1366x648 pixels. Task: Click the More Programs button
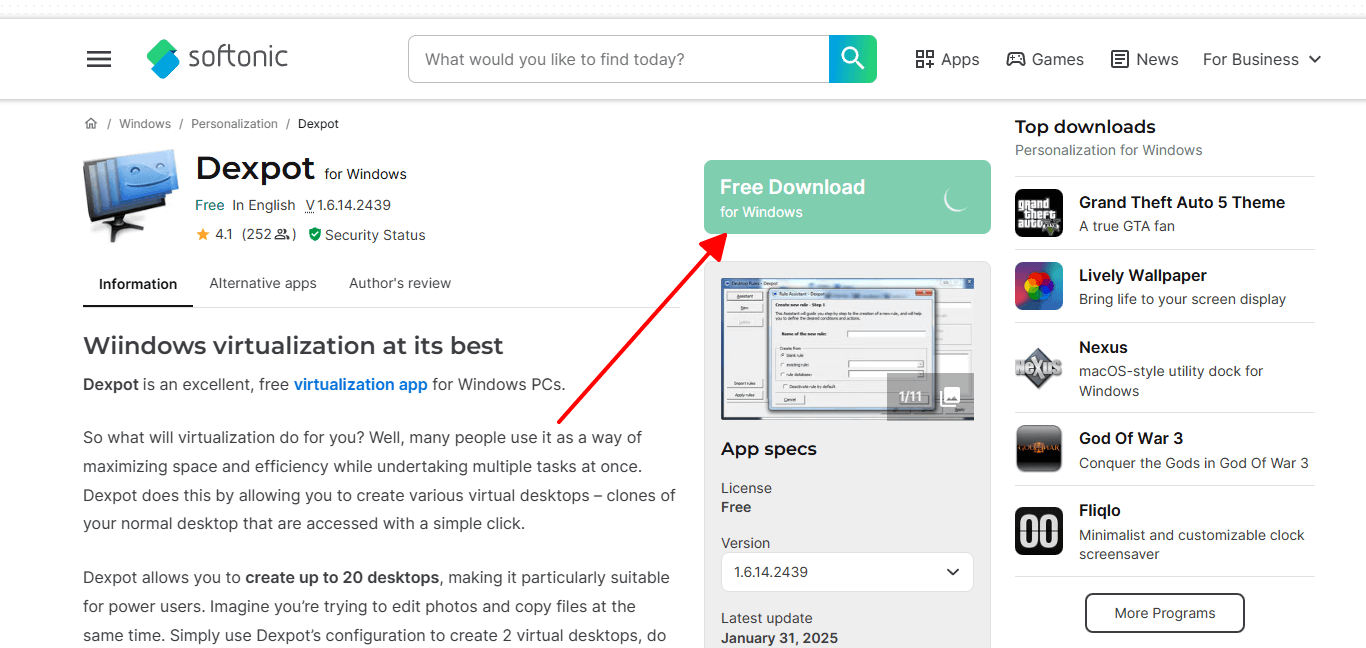pyautogui.click(x=1165, y=613)
